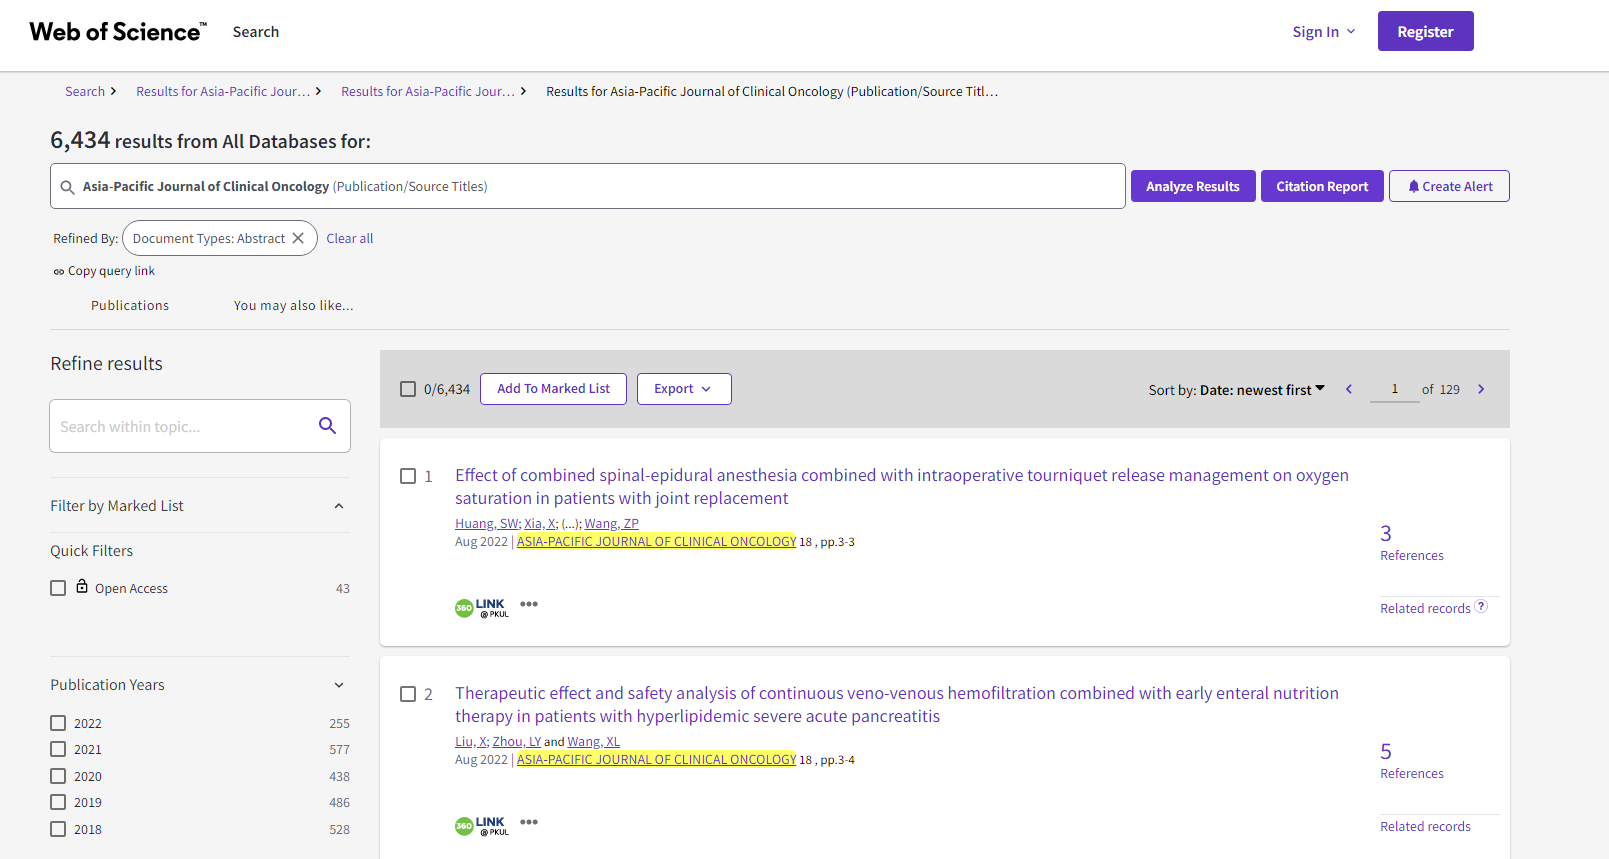Click the search magnifier in Refine results
The height and width of the screenshot is (859, 1609).
click(x=327, y=426)
